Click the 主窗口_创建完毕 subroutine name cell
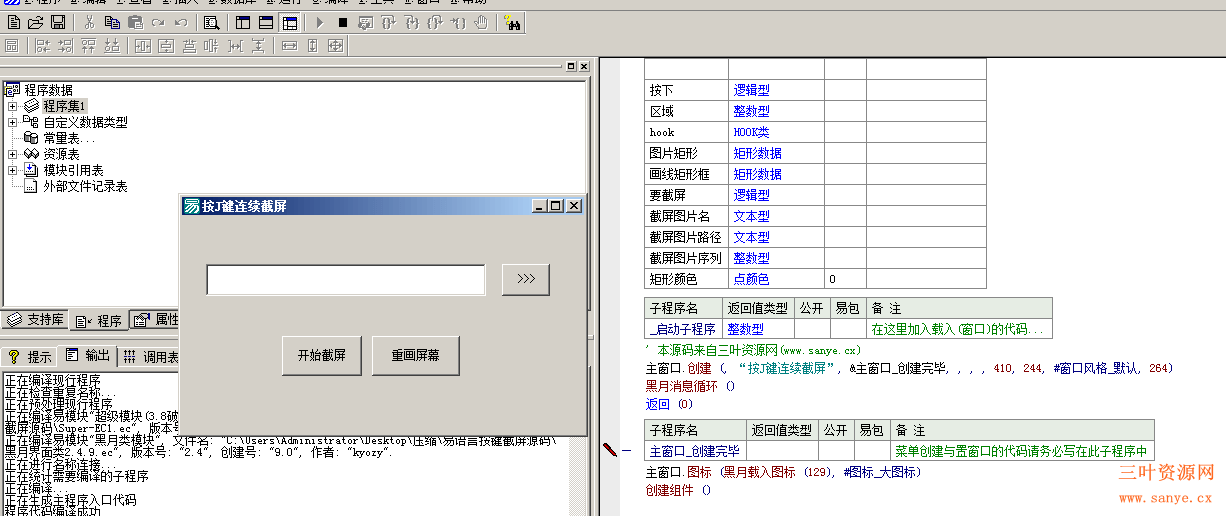Viewport: 1226px width, 516px height. tap(695, 451)
